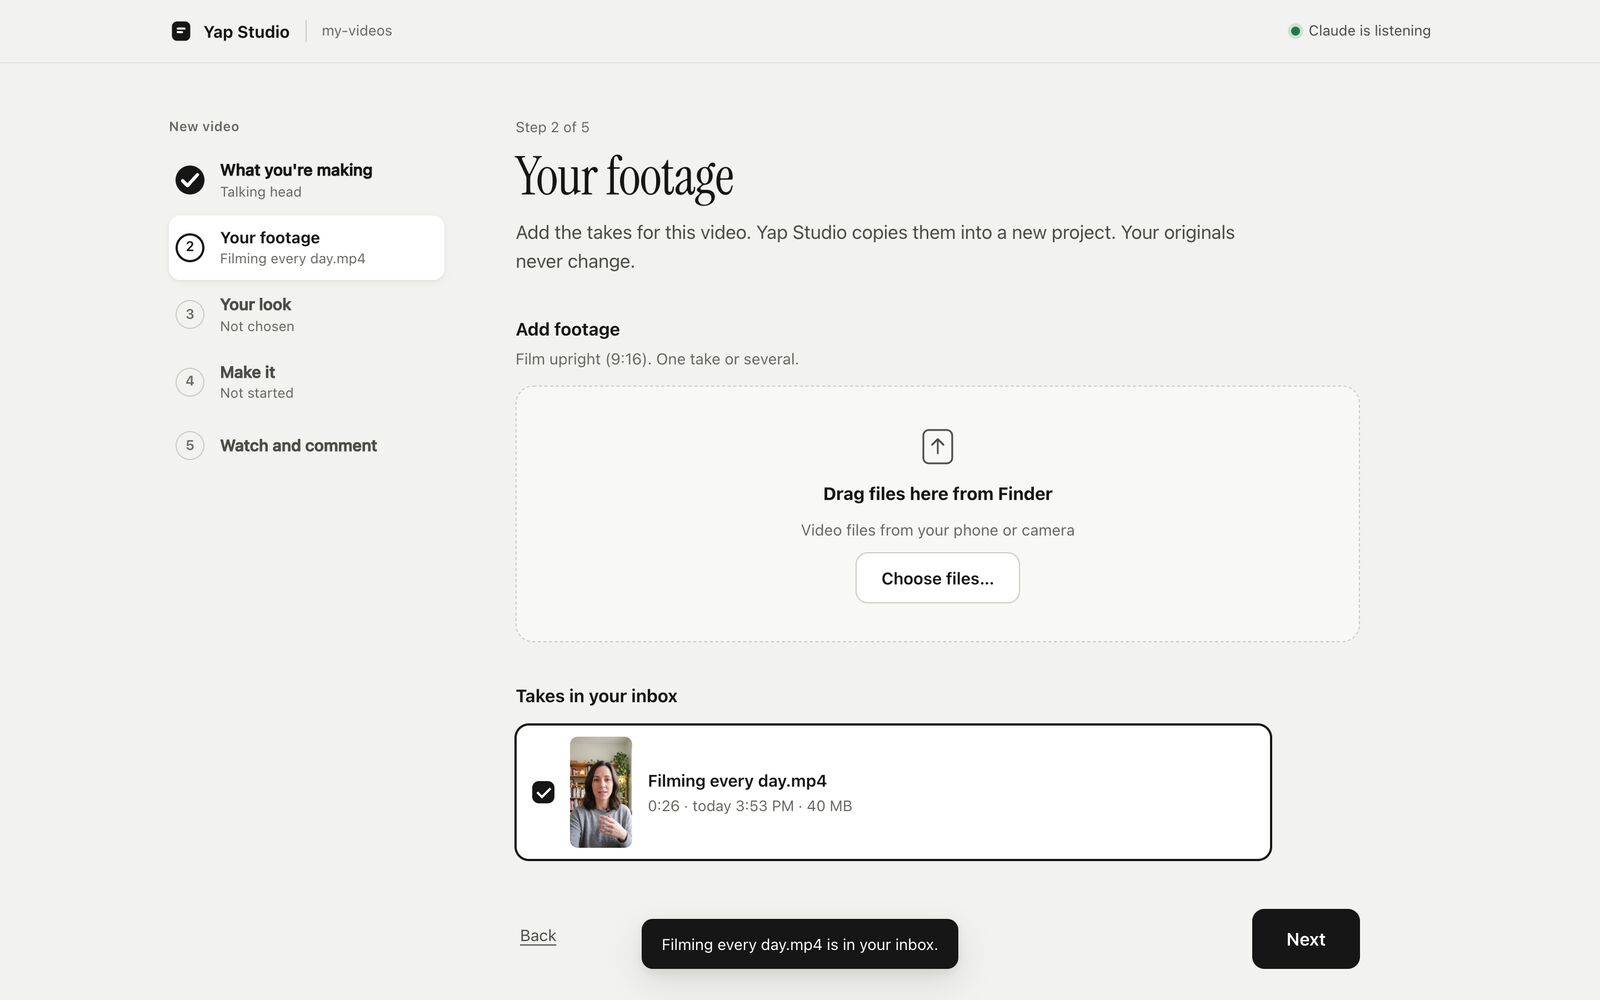Click the completed checkmark icon for step one

190,180
